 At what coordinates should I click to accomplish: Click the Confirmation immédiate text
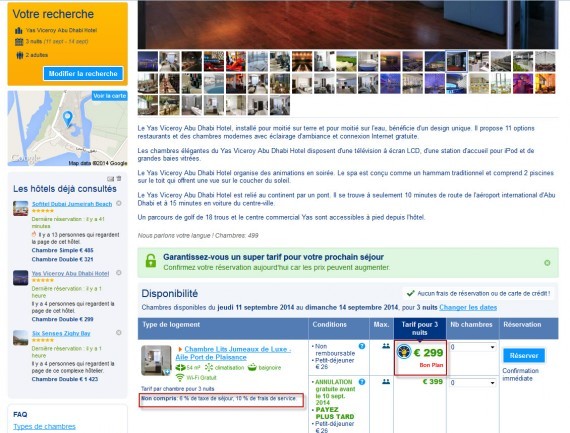tap(521, 374)
